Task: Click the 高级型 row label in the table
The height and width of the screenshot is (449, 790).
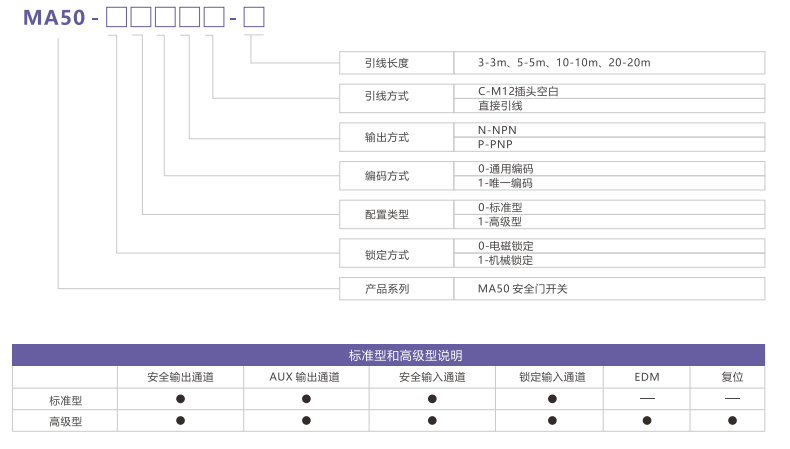Action: (65, 422)
